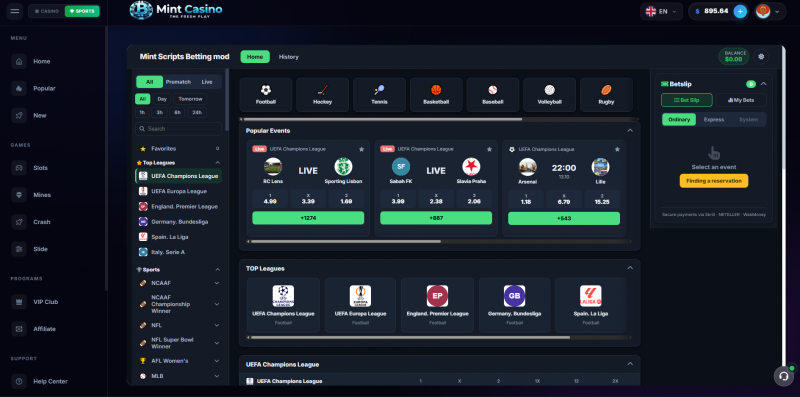Select the Tennis sport tile

click(x=379, y=94)
